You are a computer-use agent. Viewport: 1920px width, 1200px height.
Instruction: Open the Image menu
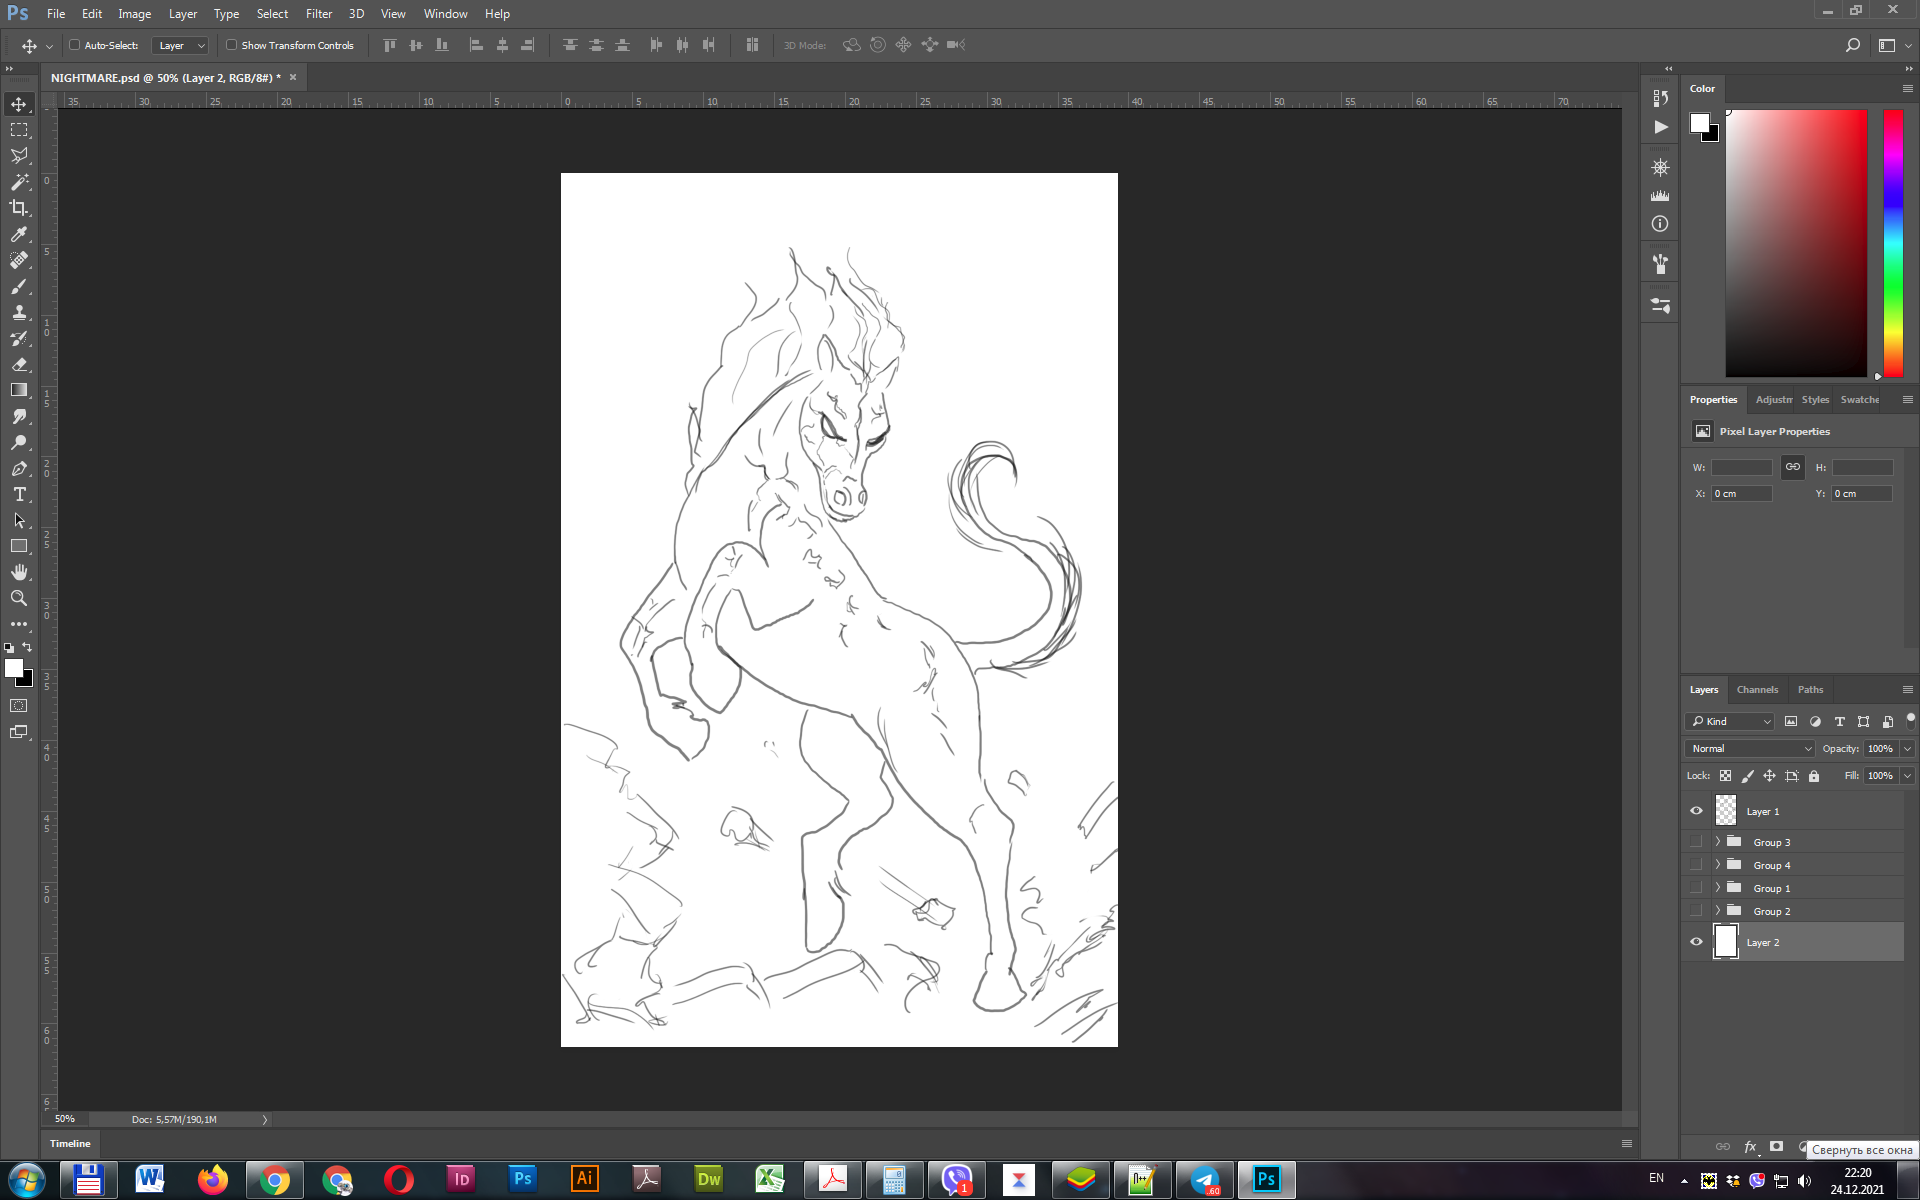pyautogui.click(x=134, y=14)
